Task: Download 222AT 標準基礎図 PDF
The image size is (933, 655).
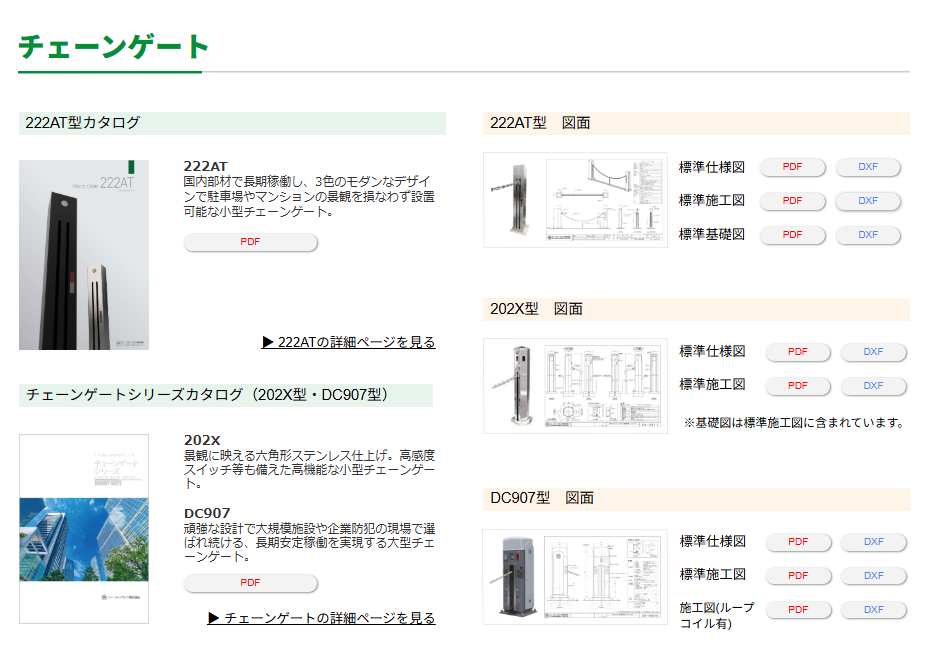Action: 793,235
